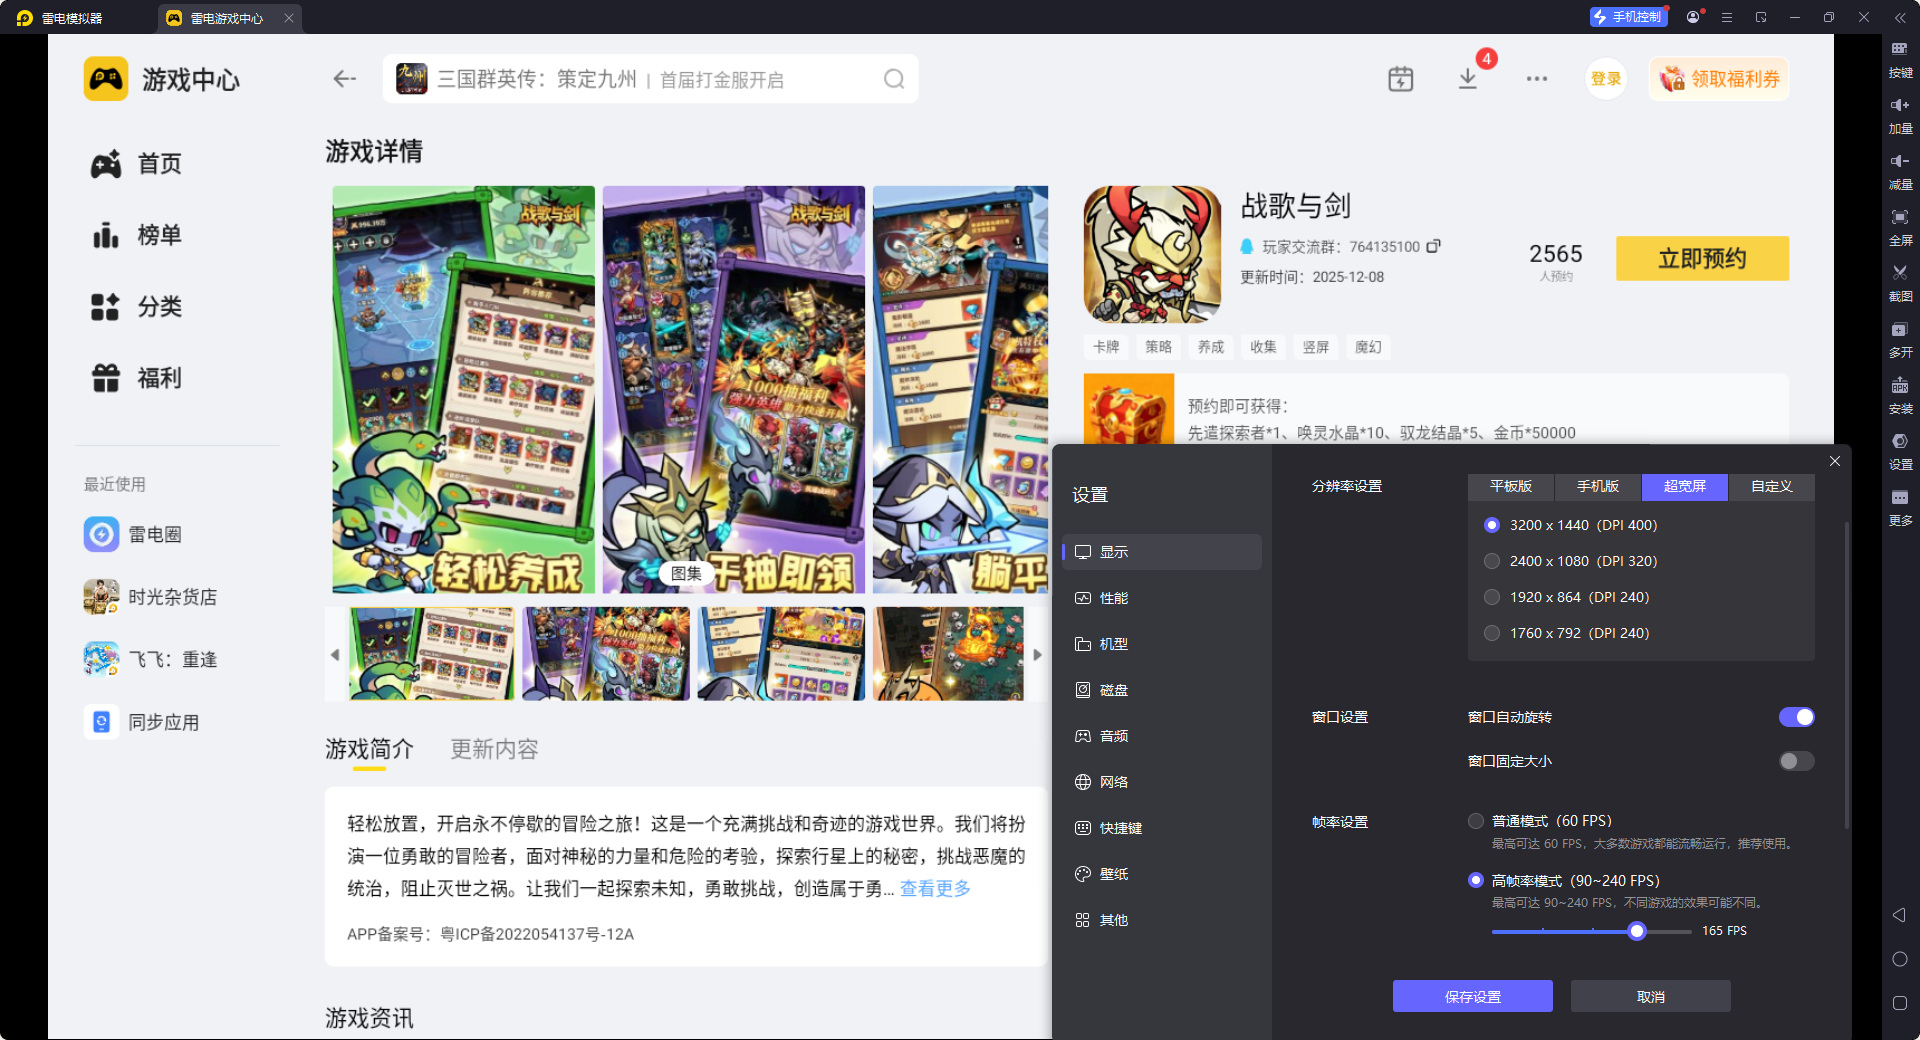Image resolution: width=1920 pixels, height=1040 pixels.
Task: Click the 165 FPS slider handle
Action: coord(1637,931)
